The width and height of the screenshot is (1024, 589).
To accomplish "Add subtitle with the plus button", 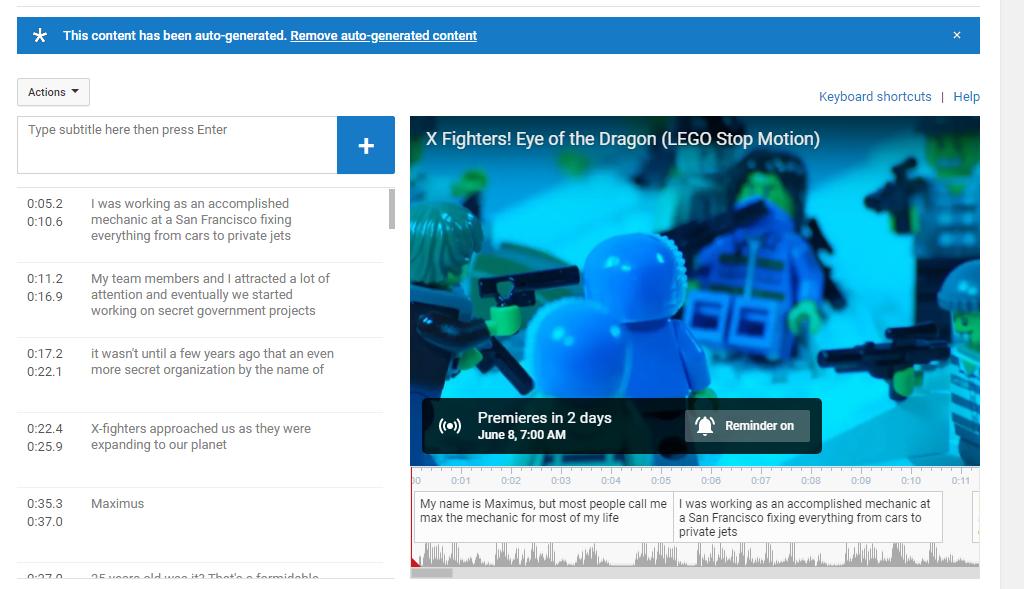I will tap(366, 145).
